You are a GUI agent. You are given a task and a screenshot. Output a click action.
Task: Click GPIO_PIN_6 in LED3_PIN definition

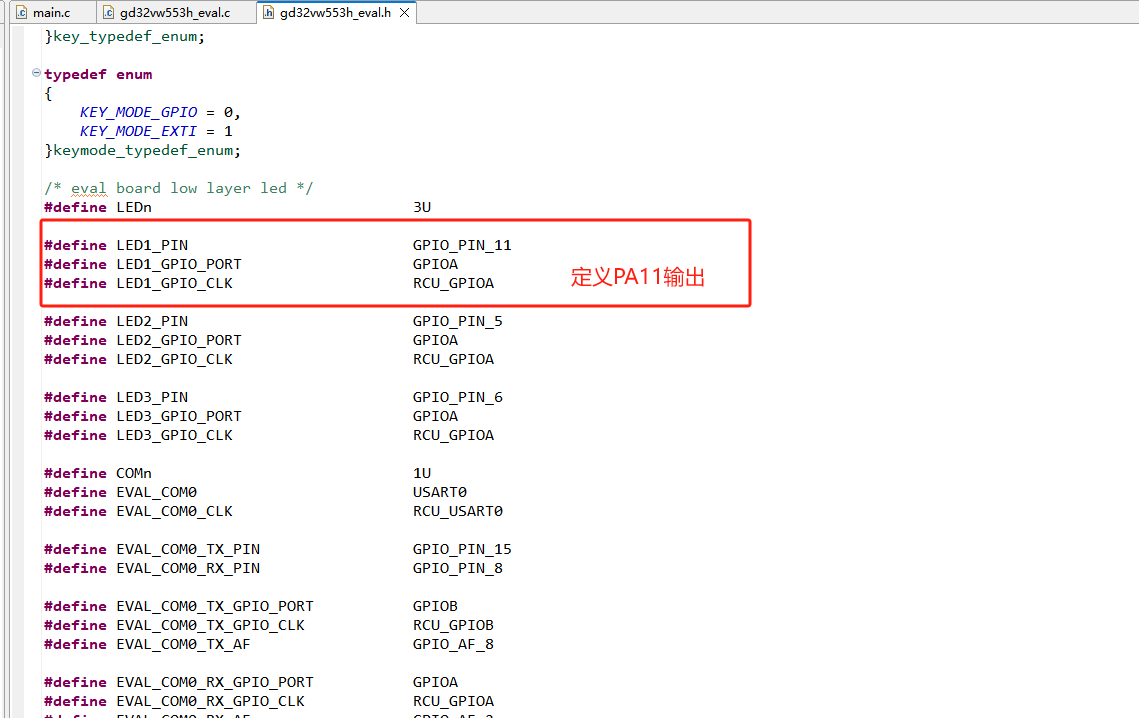tap(458, 397)
